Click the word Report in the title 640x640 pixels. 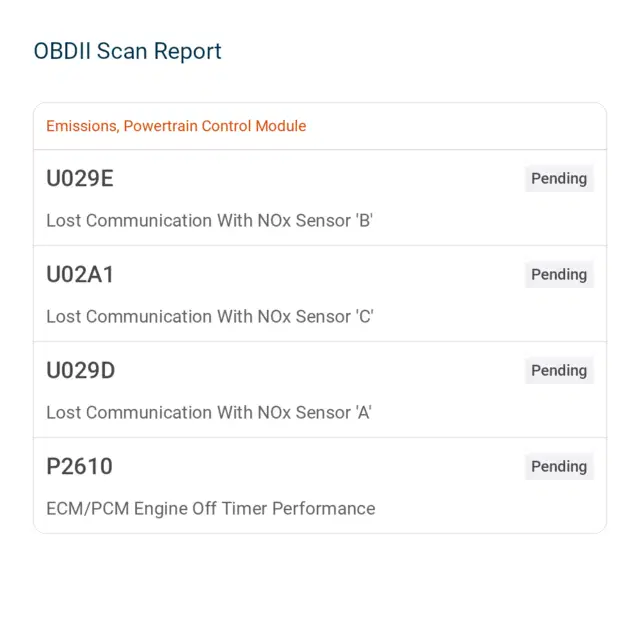187,51
